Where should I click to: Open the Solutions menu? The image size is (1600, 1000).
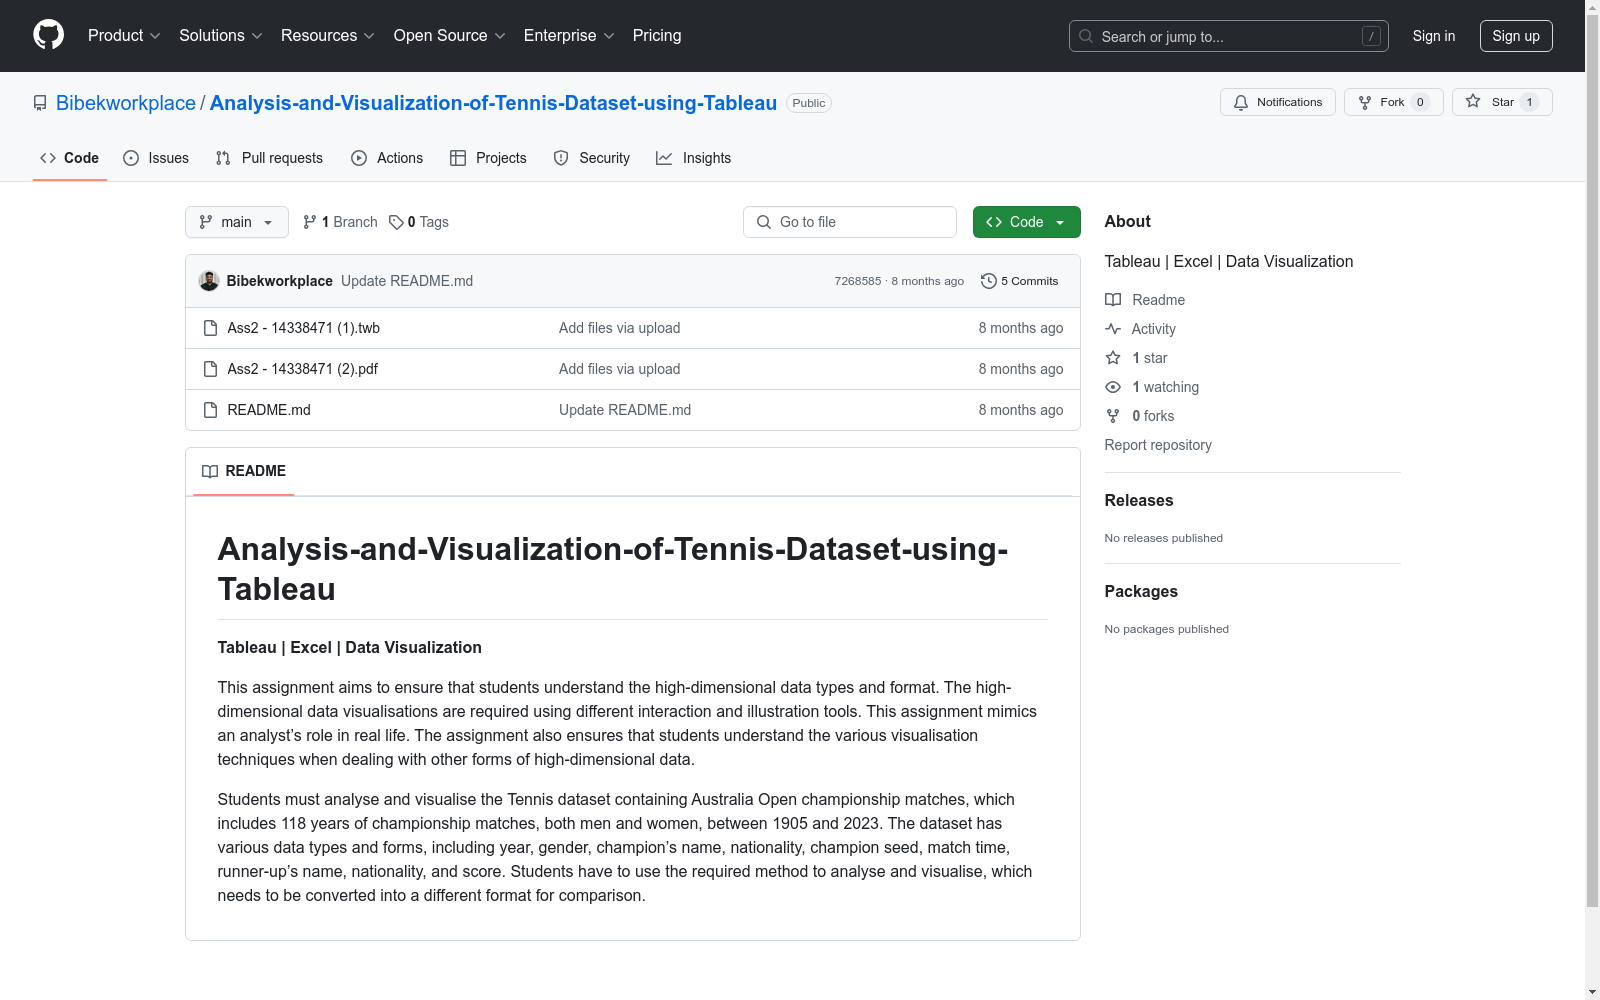click(x=221, y=35)
